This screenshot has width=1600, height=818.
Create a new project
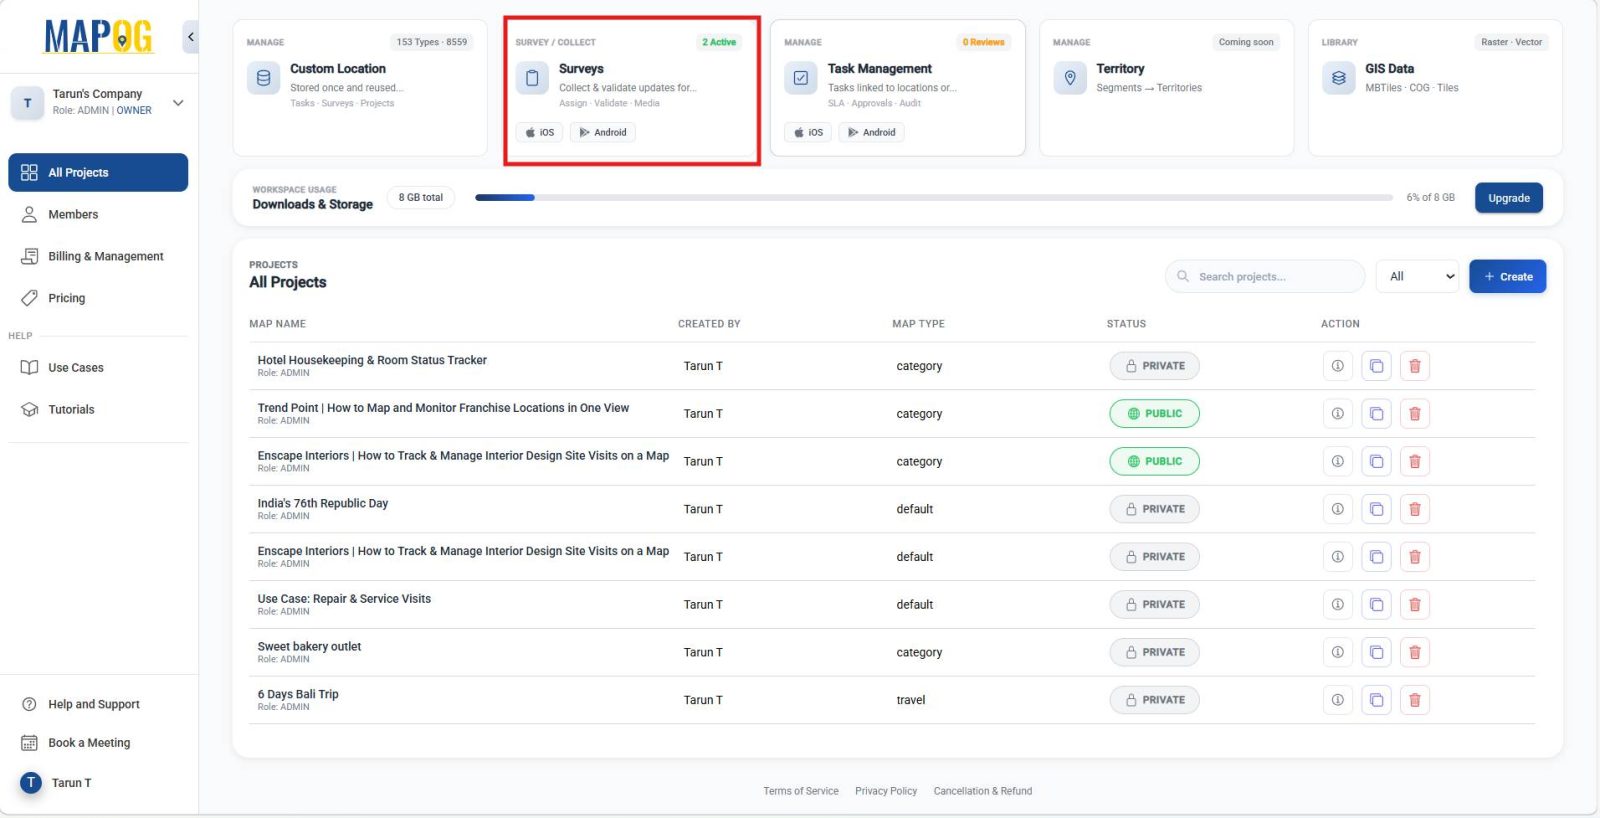[x=1508, y=277]
